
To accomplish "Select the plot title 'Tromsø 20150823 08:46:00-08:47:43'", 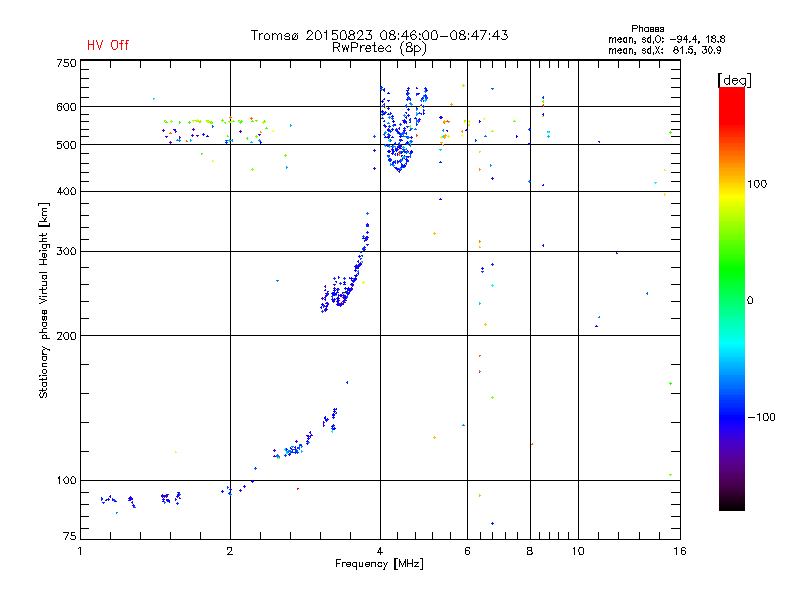I will coord(379,35).
